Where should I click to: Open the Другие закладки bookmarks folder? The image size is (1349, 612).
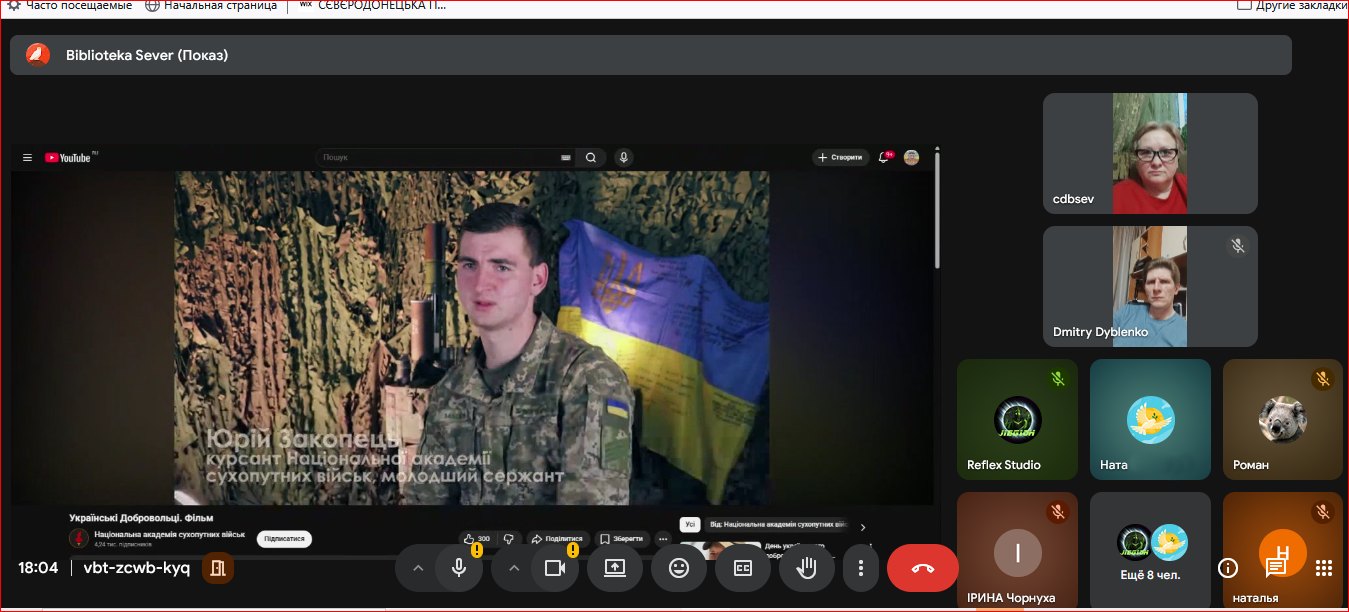(x=1293, y=5)
